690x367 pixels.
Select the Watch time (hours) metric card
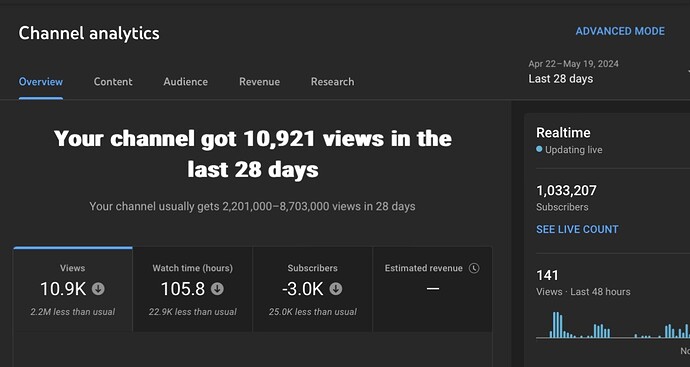(193, 289)
